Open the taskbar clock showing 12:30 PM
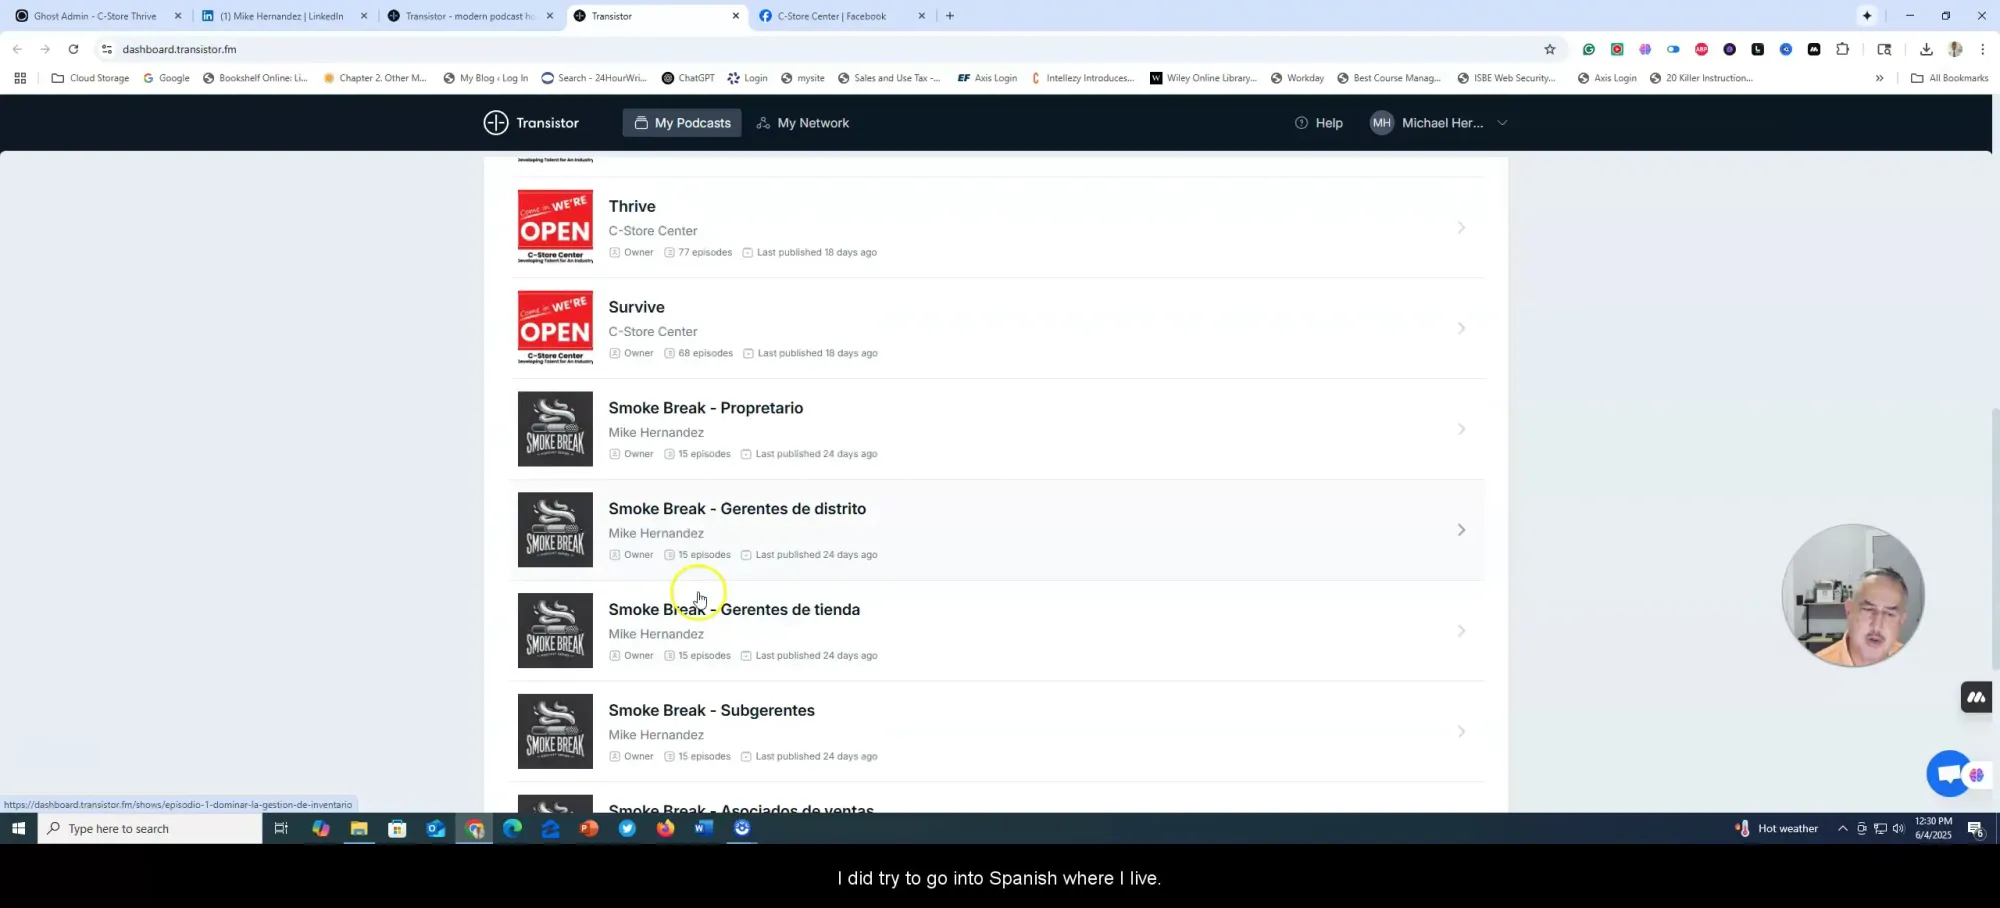The image size is (2000, 908). pyautogui.click(x=1933, y=828)
